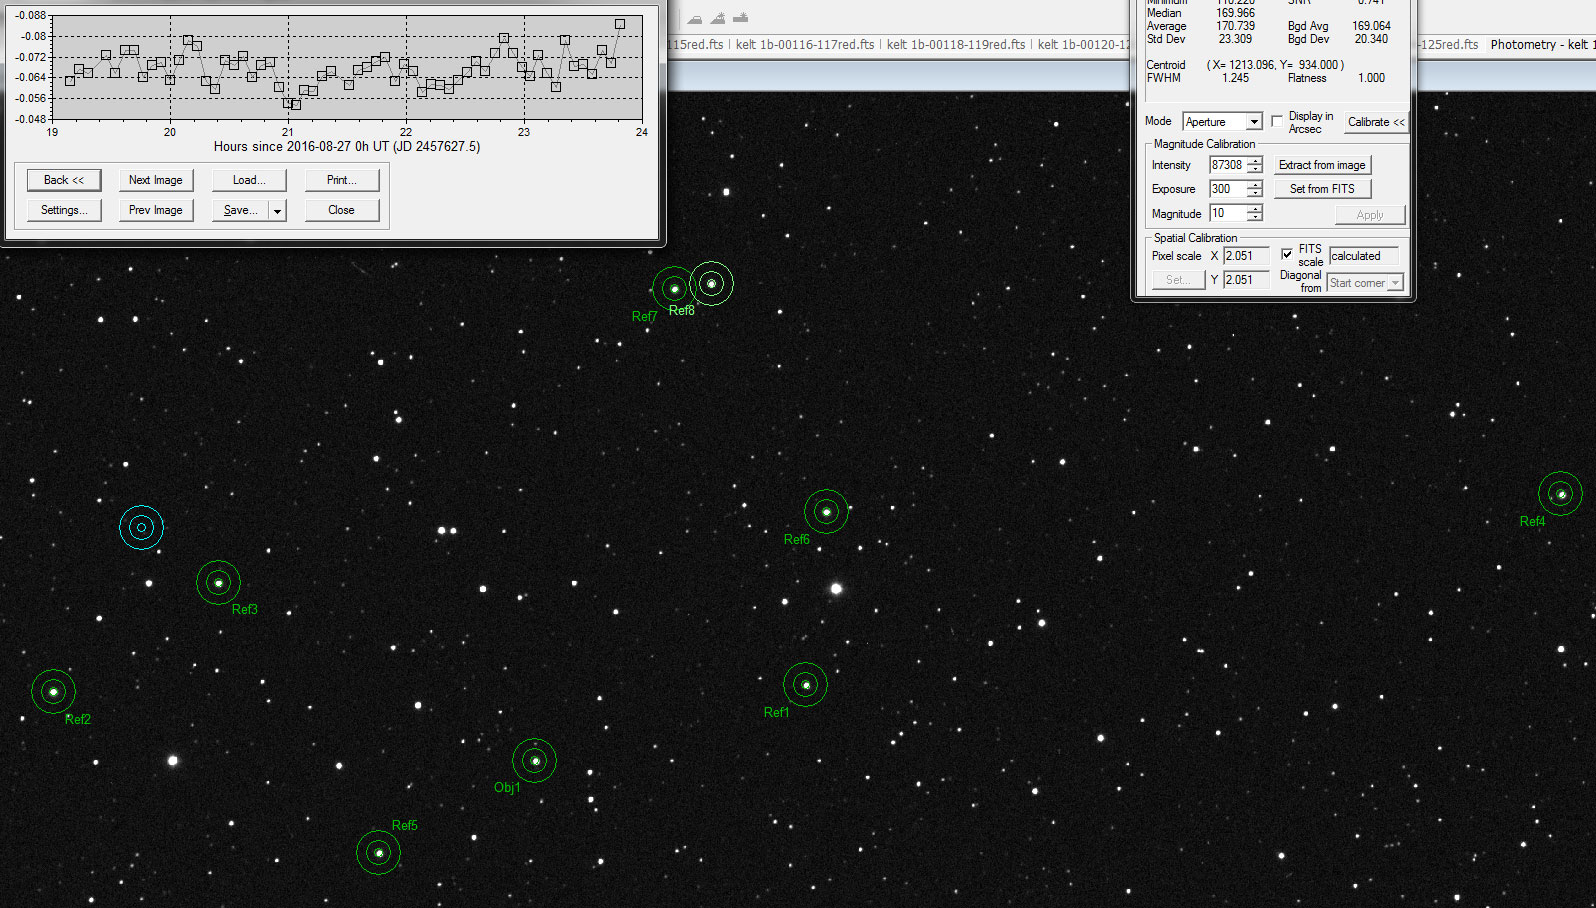Click the Obj1 star aperture marker
Screen dimensions: 1596x908
pyautogui.click(x=535, y=761)
